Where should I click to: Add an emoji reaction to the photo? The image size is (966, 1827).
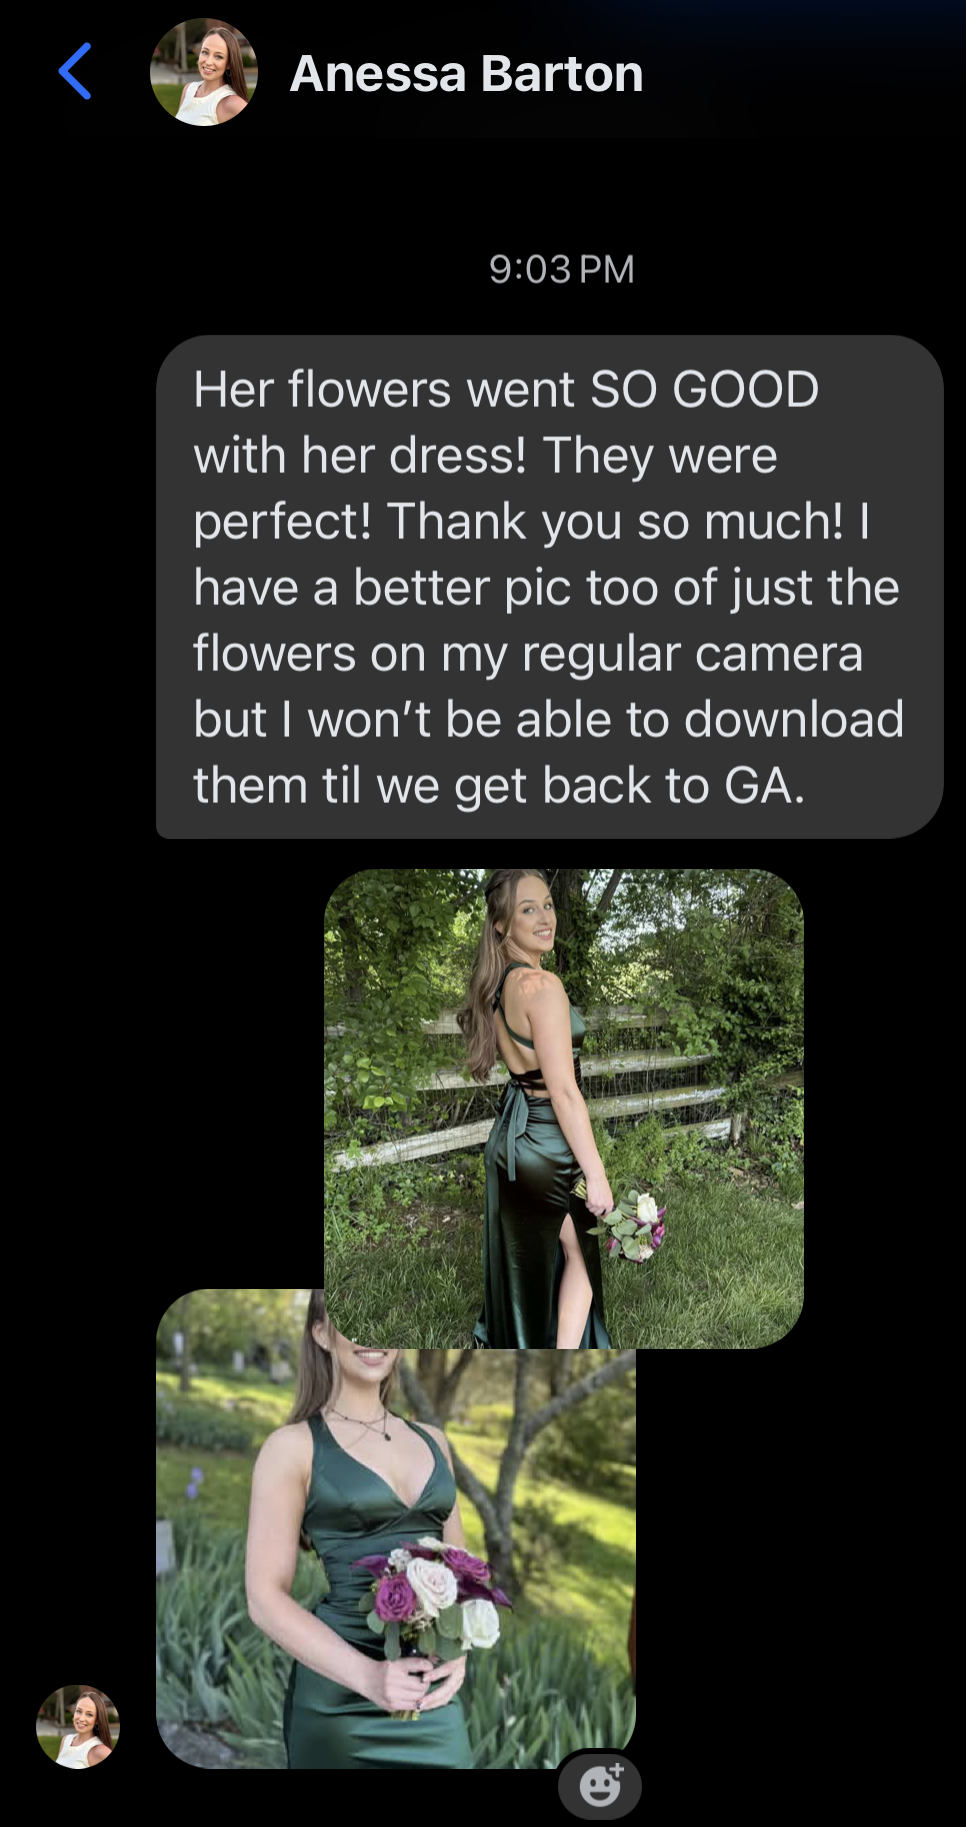point(599,1785)
